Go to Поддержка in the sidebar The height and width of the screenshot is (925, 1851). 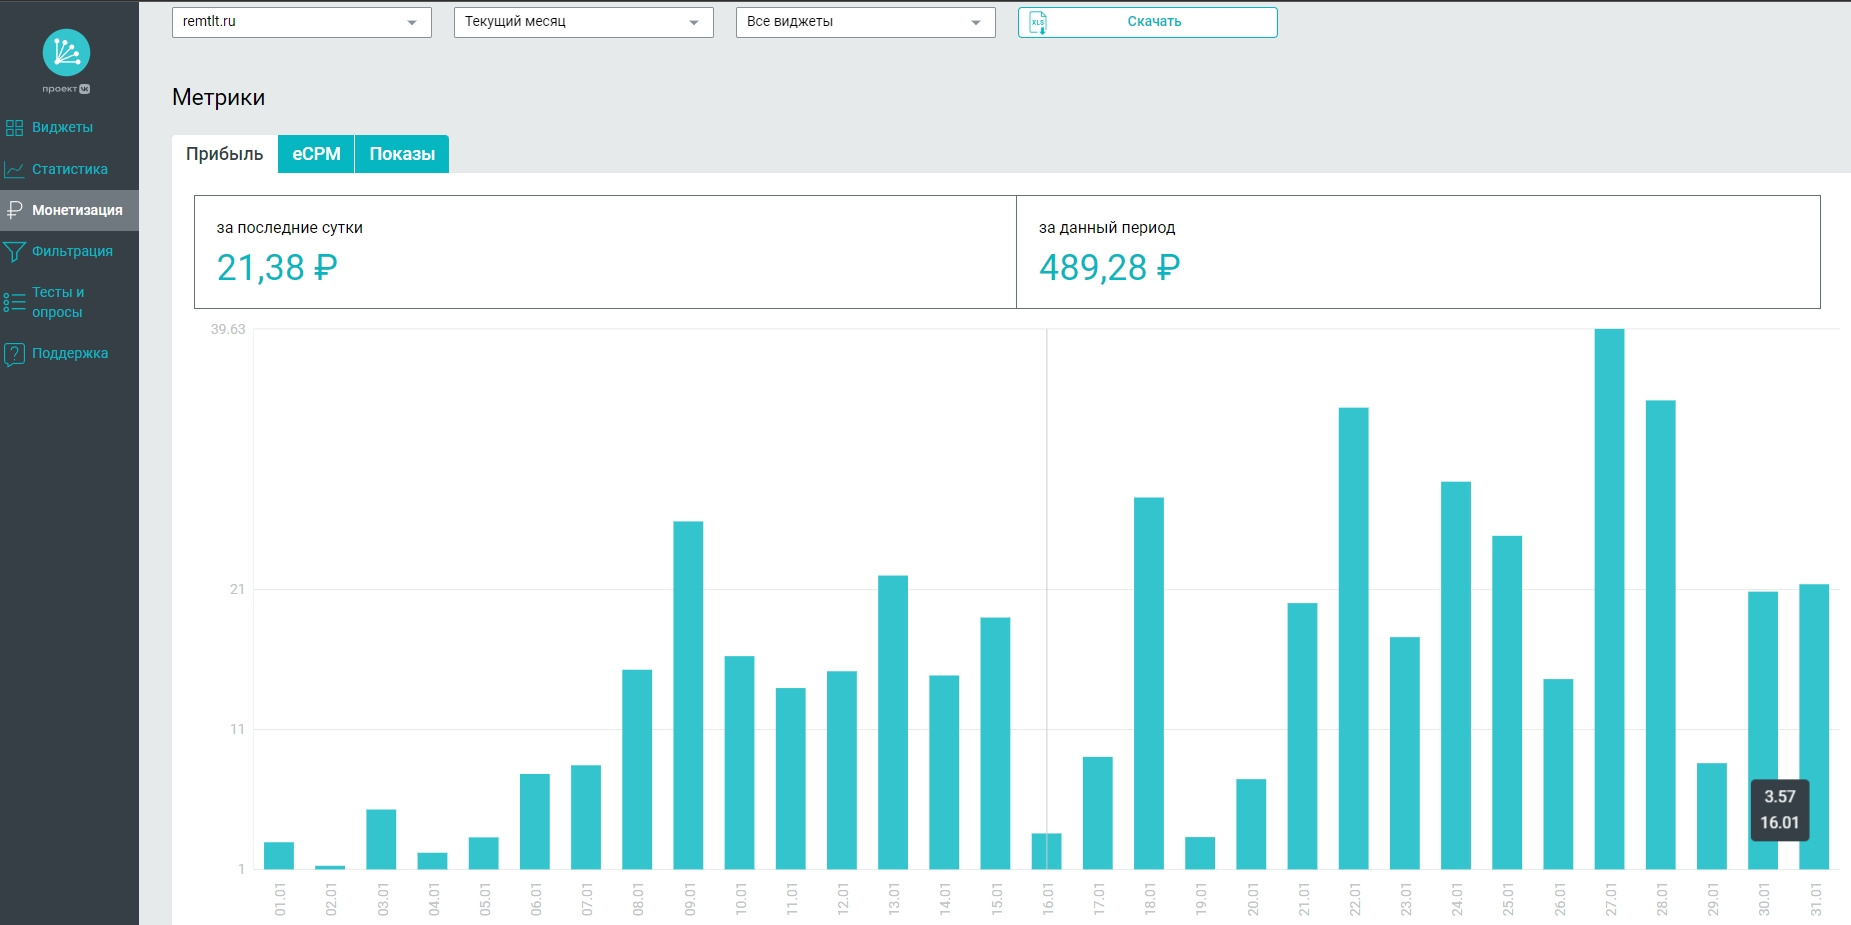pos(70,353)
